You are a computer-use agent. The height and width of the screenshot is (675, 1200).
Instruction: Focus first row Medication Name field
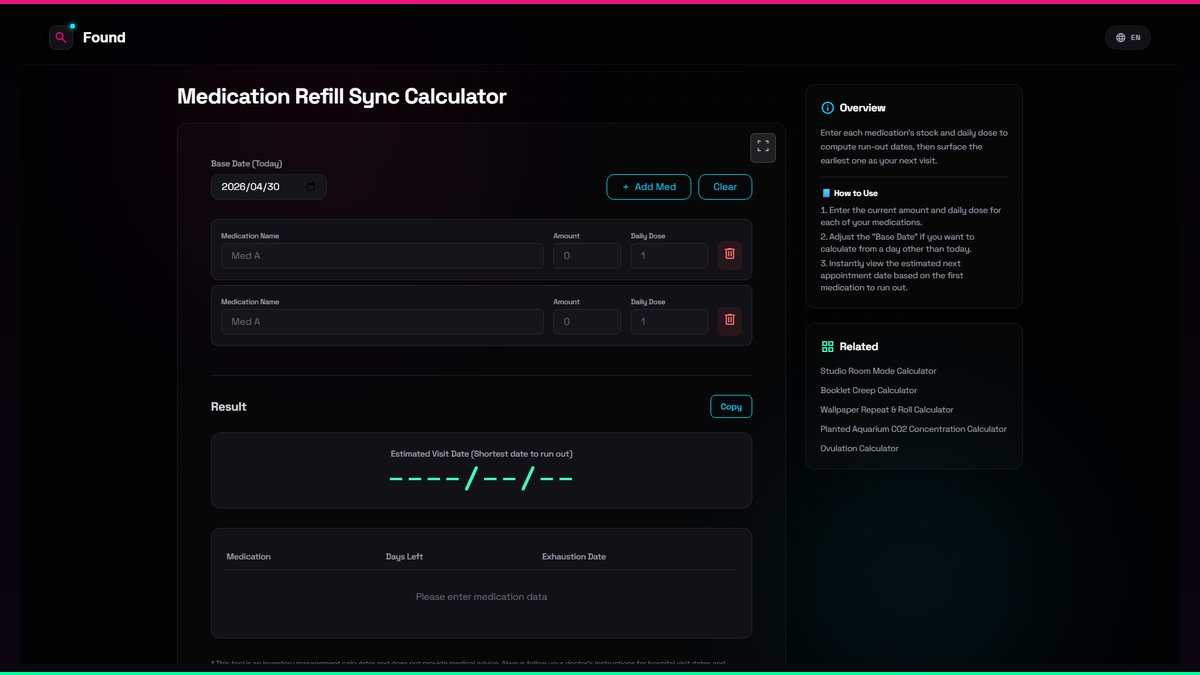tap(382, 256)
